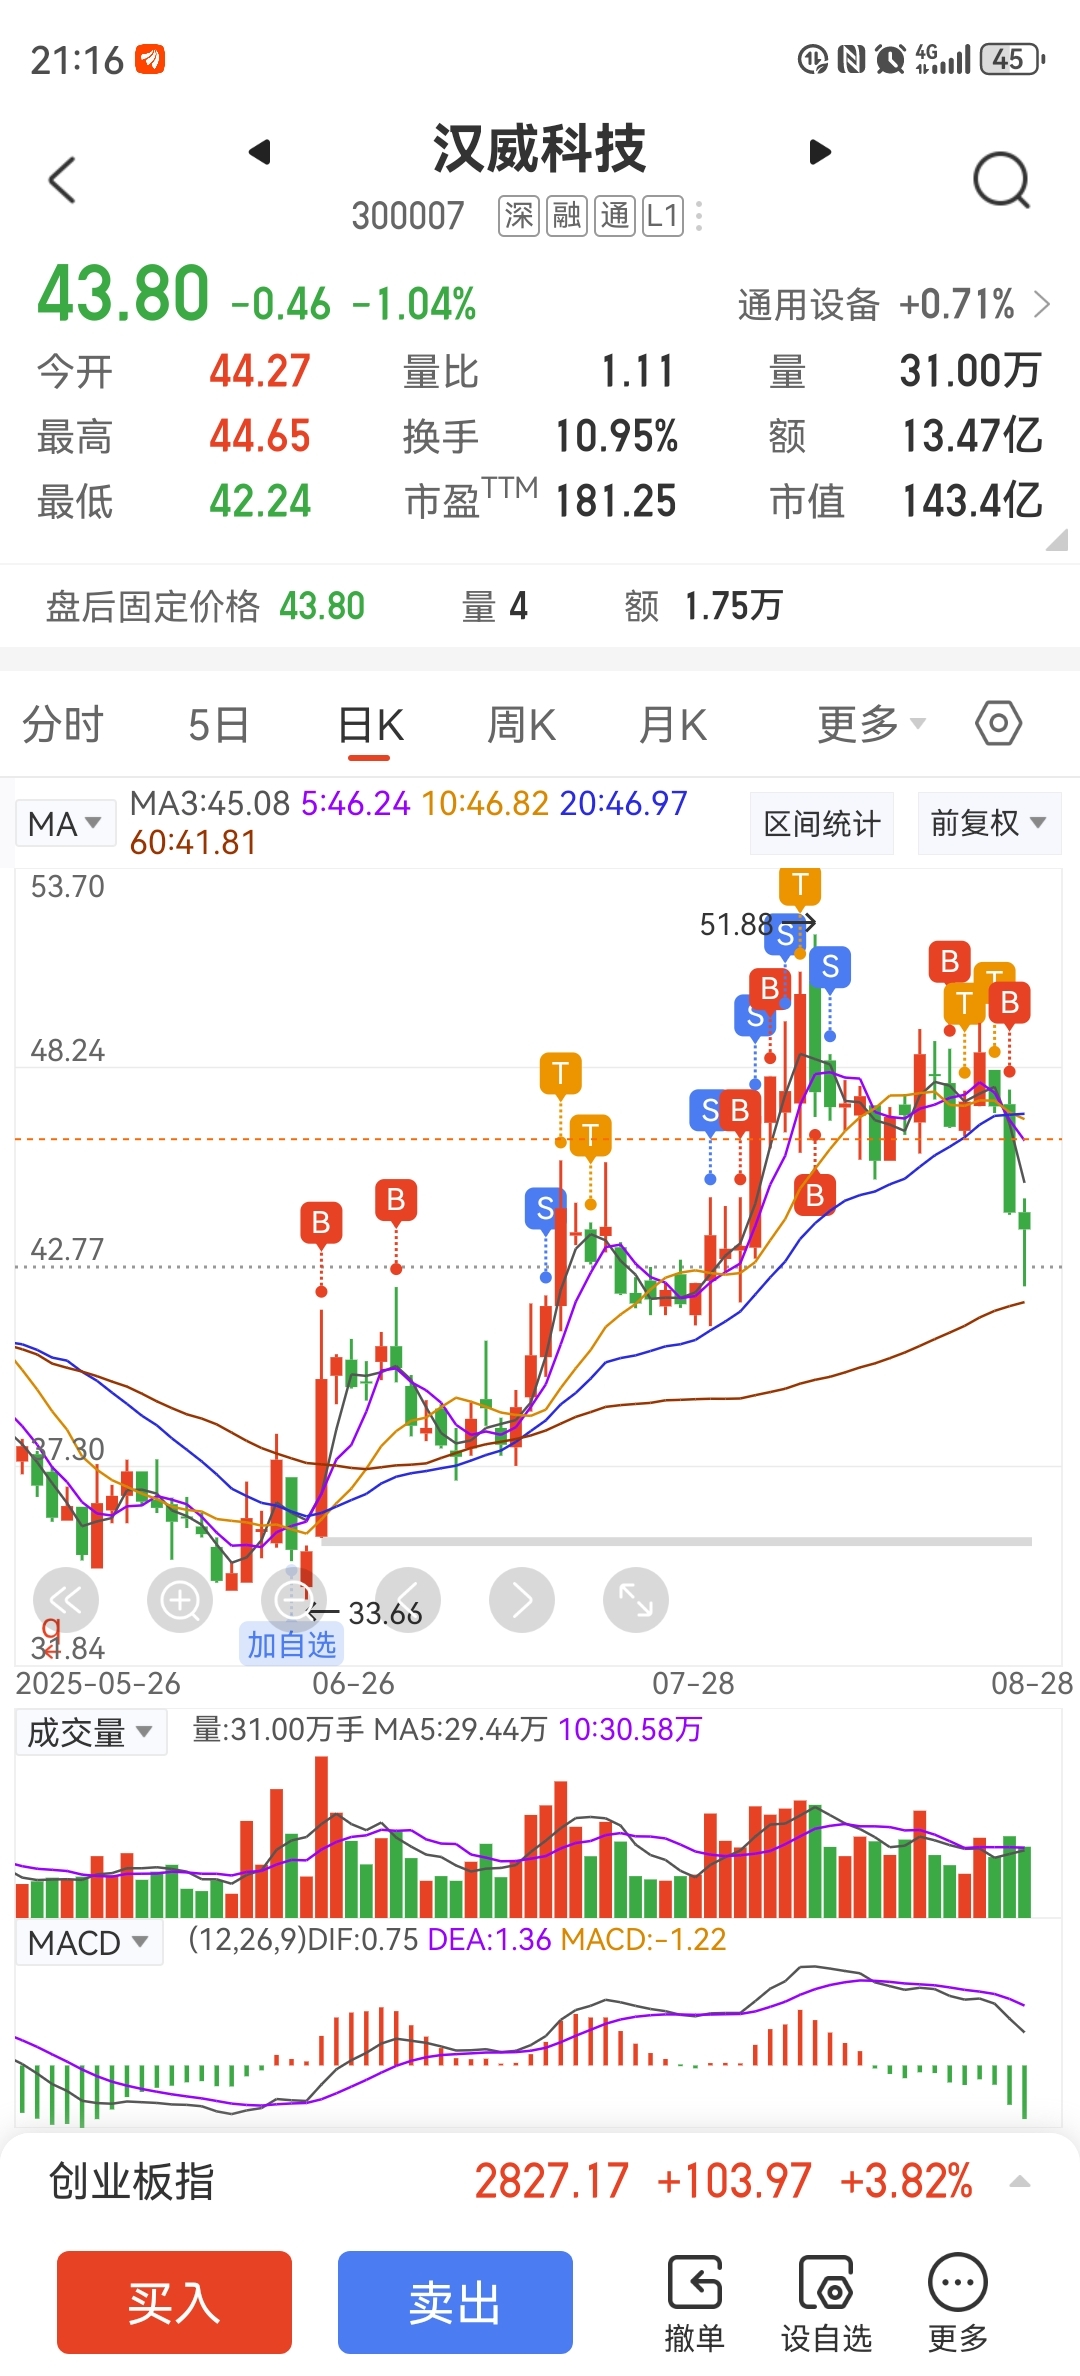Switch to 5日 tab

pyautogui.click(x=218, y=724)
